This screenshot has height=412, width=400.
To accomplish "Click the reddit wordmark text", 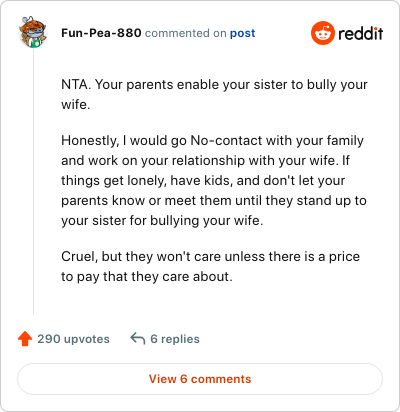I will point(360,33).
